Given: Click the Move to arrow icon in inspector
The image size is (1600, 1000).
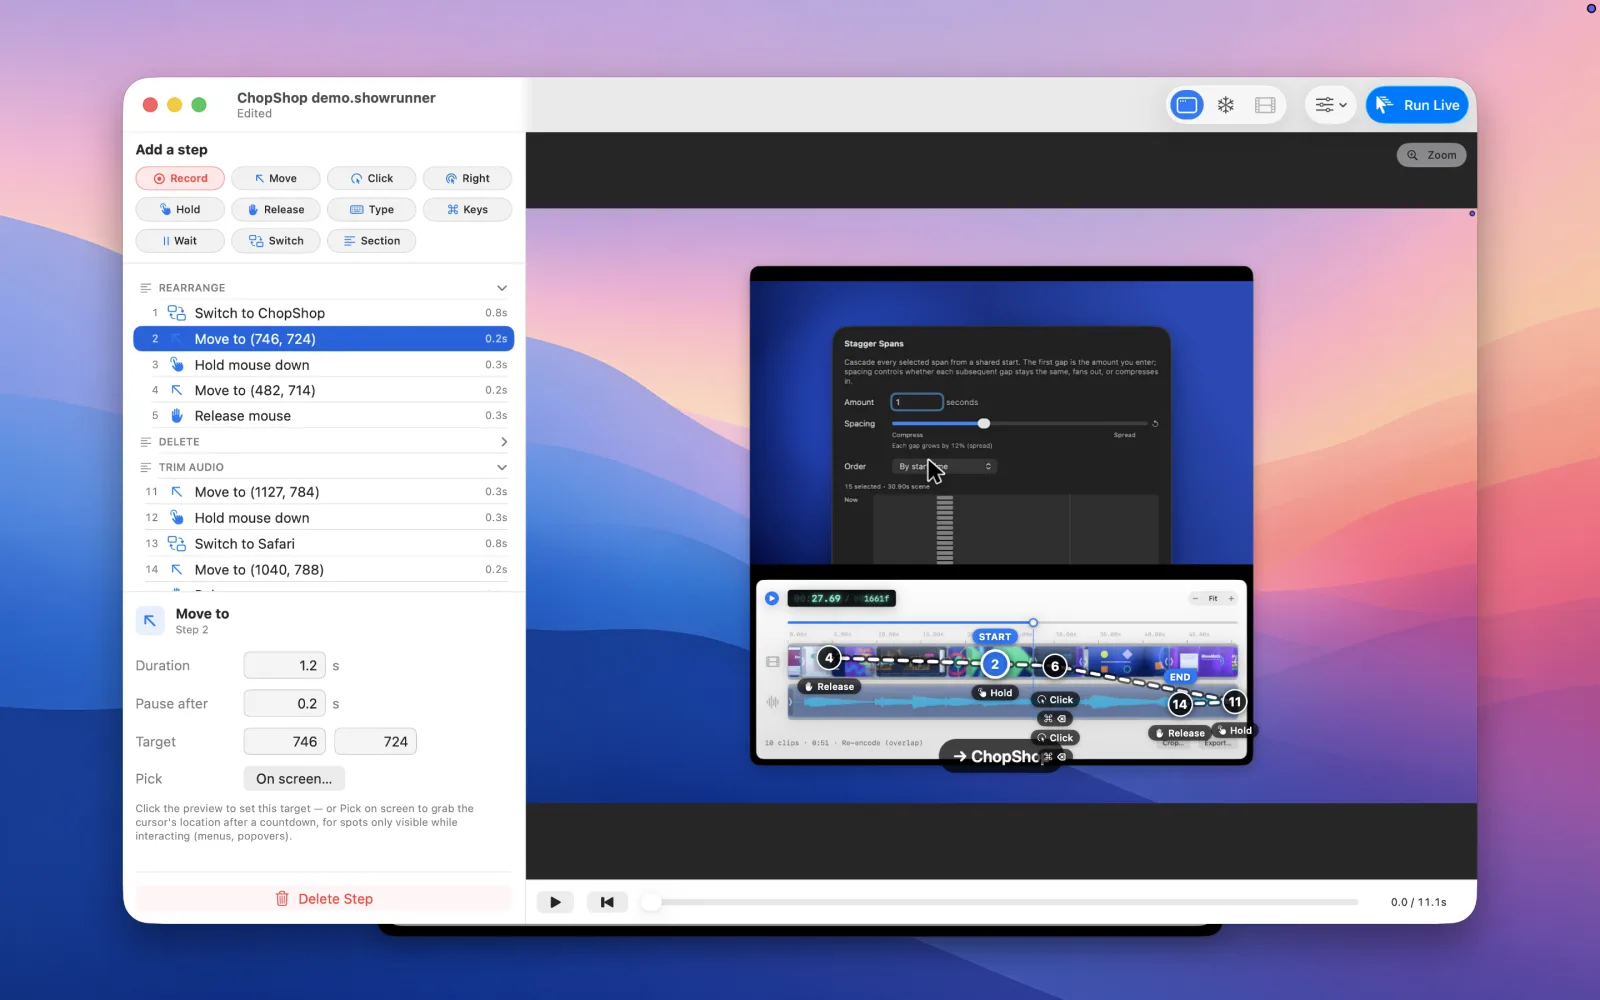Looking at the screenshot, I should [x=150, y=621].
